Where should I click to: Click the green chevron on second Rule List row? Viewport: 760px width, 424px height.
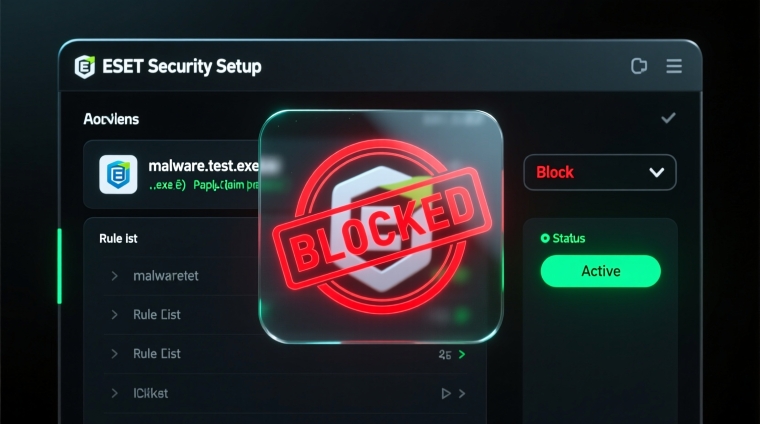[x=462, y=355]
